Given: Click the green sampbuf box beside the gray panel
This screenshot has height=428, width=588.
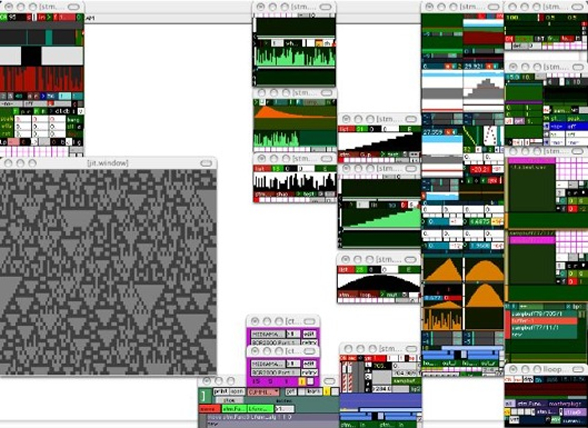Looking at the screenshot, I should (406, 381).
